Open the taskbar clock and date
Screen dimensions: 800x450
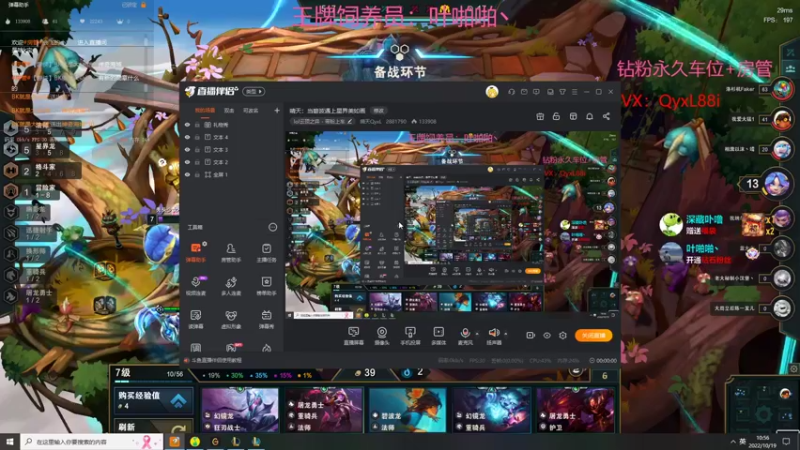[x=763, y=441]
